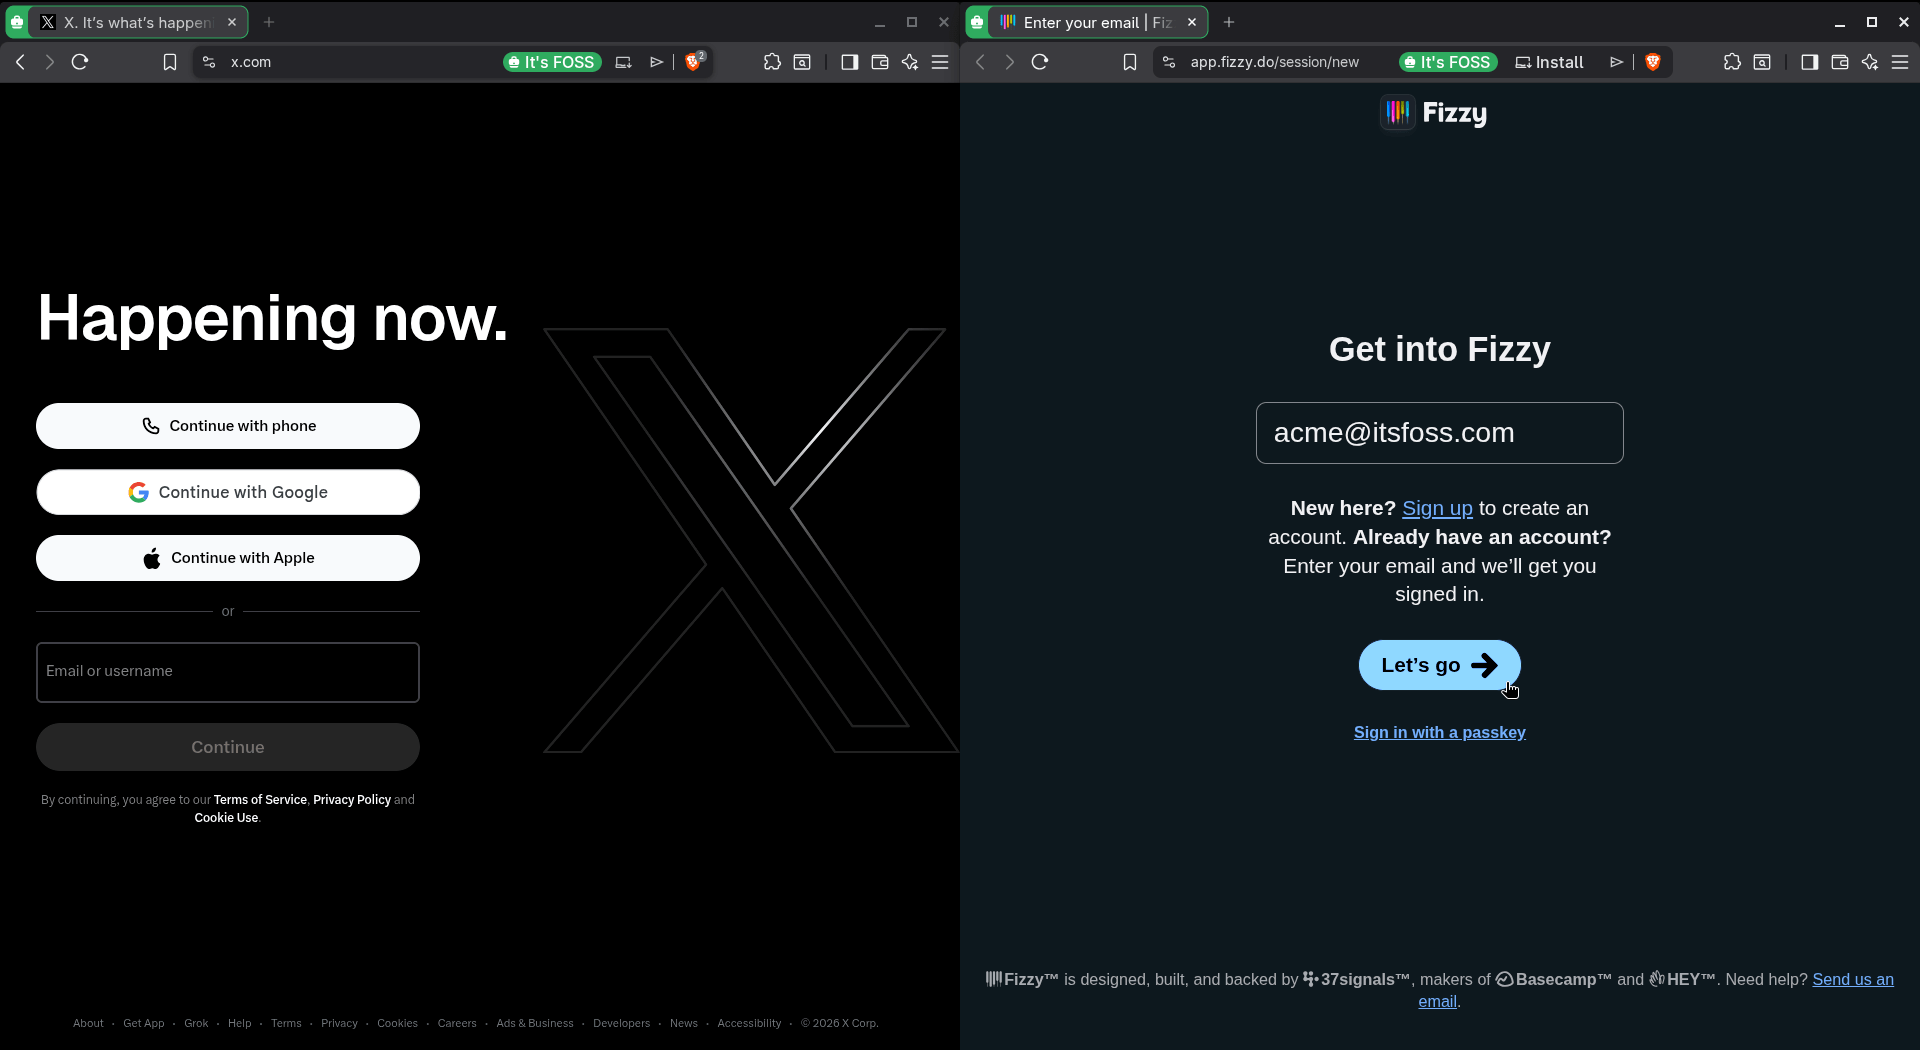Click the email field containing acme@itsfoss.com
1920x1050 pixels.
pyautogui.click(x=1439, y=433)
